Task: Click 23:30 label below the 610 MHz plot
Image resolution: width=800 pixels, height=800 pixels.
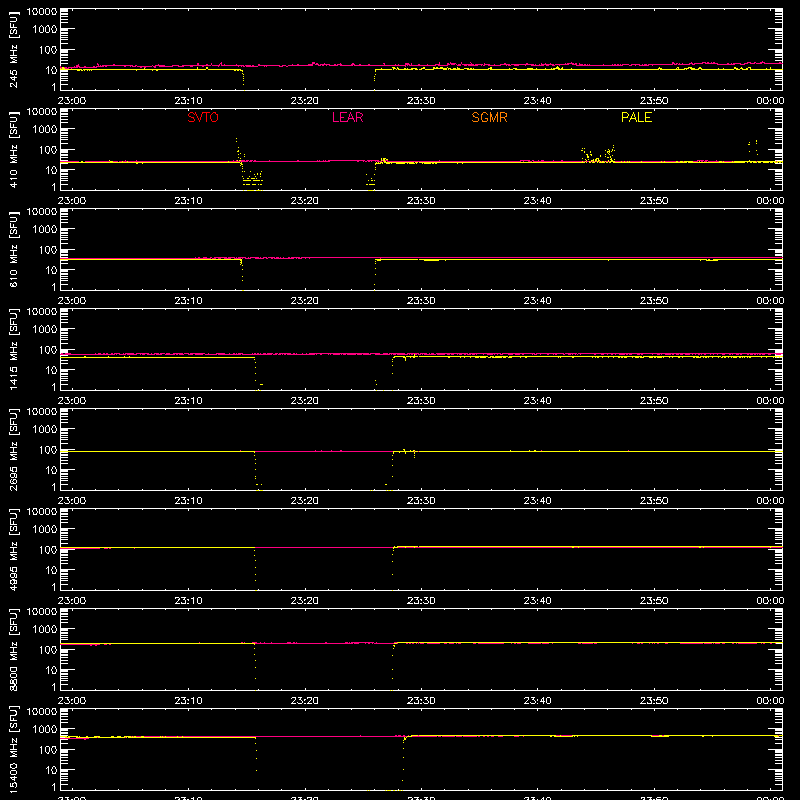Action: (x=421, y=301)
